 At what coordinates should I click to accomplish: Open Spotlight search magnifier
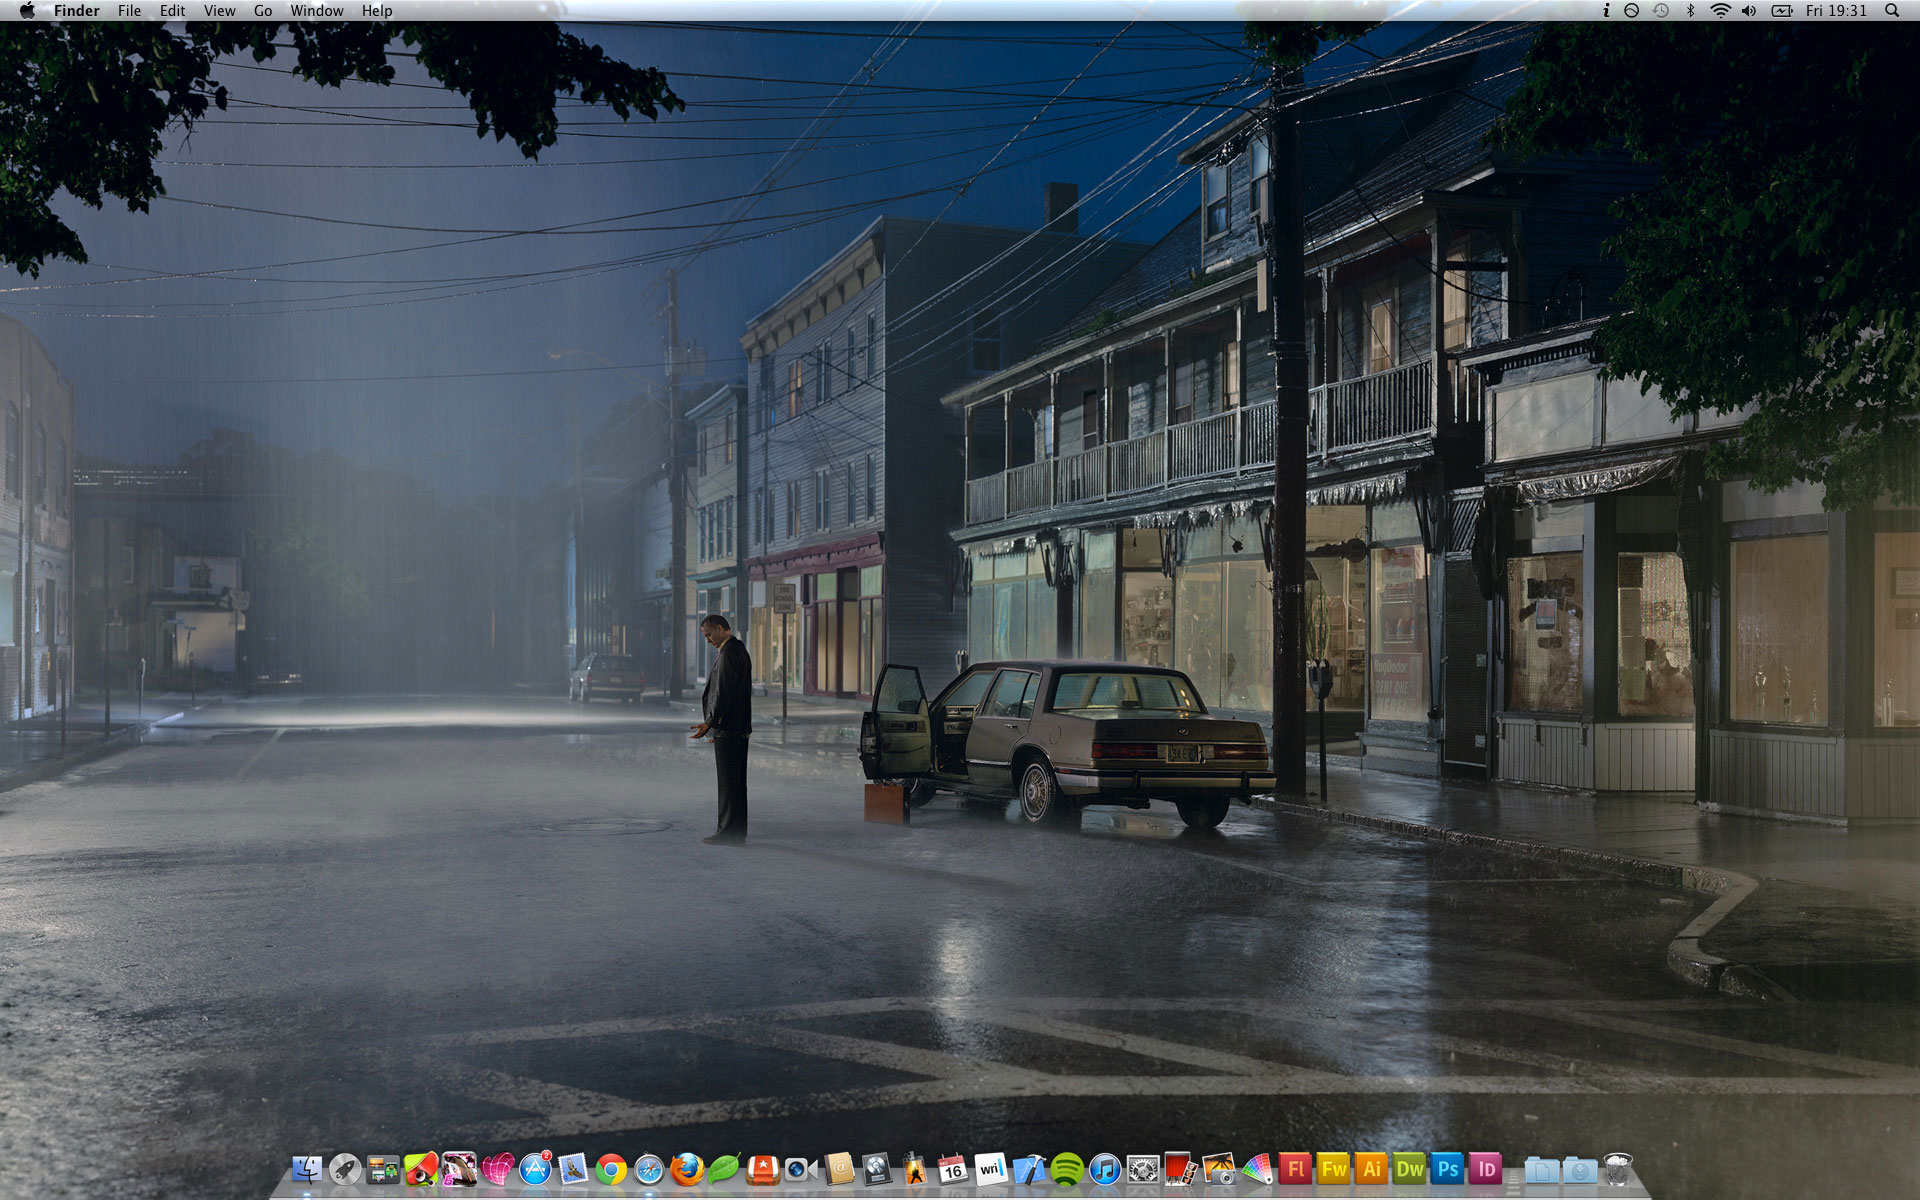(1892, 10)
